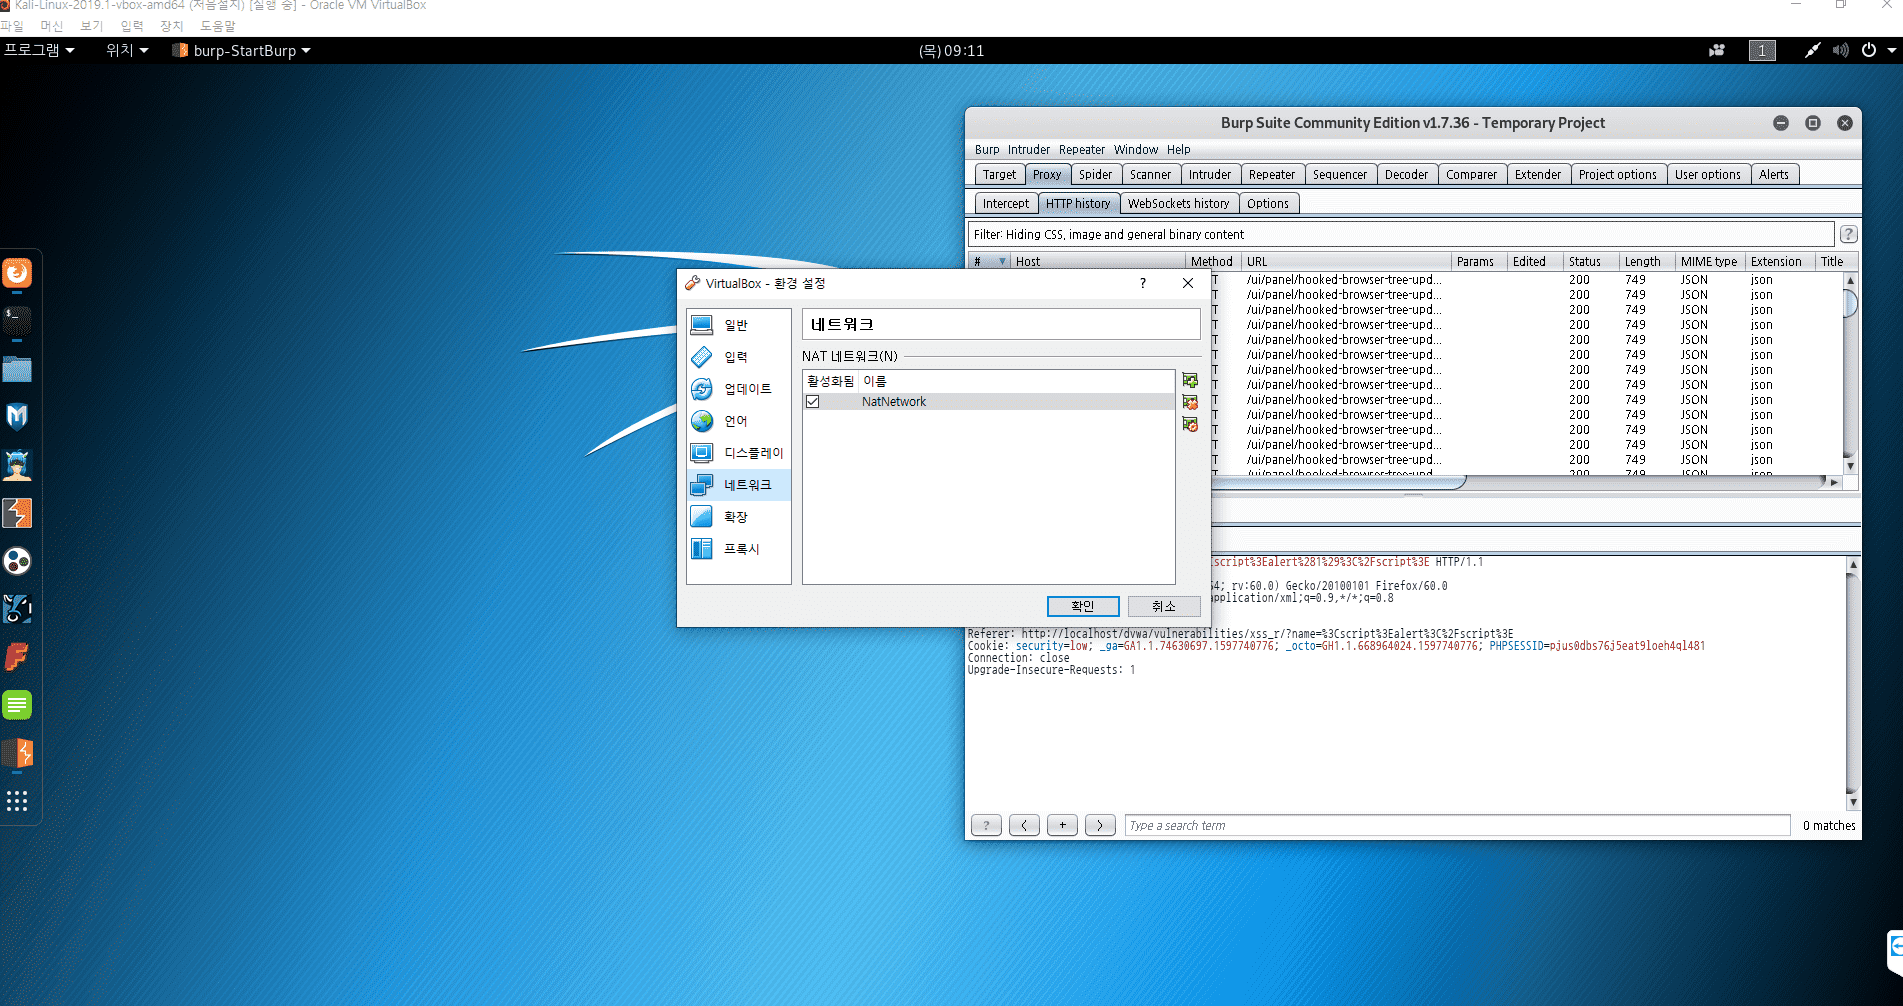This screenshot has height=1006, width=1903.
Task: Open General settings category in VirtualBox
Action: click(x=738, y=325)
